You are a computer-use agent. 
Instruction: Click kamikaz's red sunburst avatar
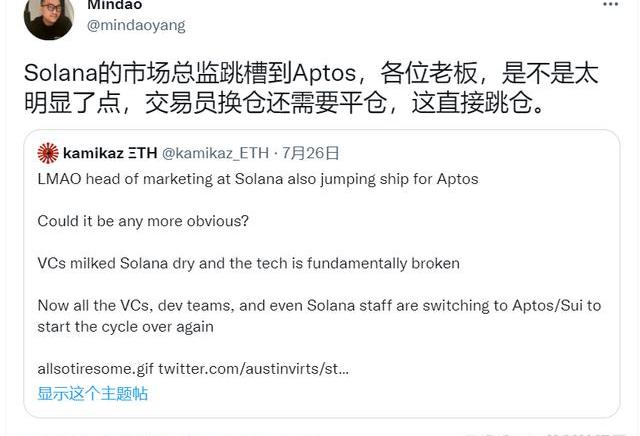coord(47,153)
